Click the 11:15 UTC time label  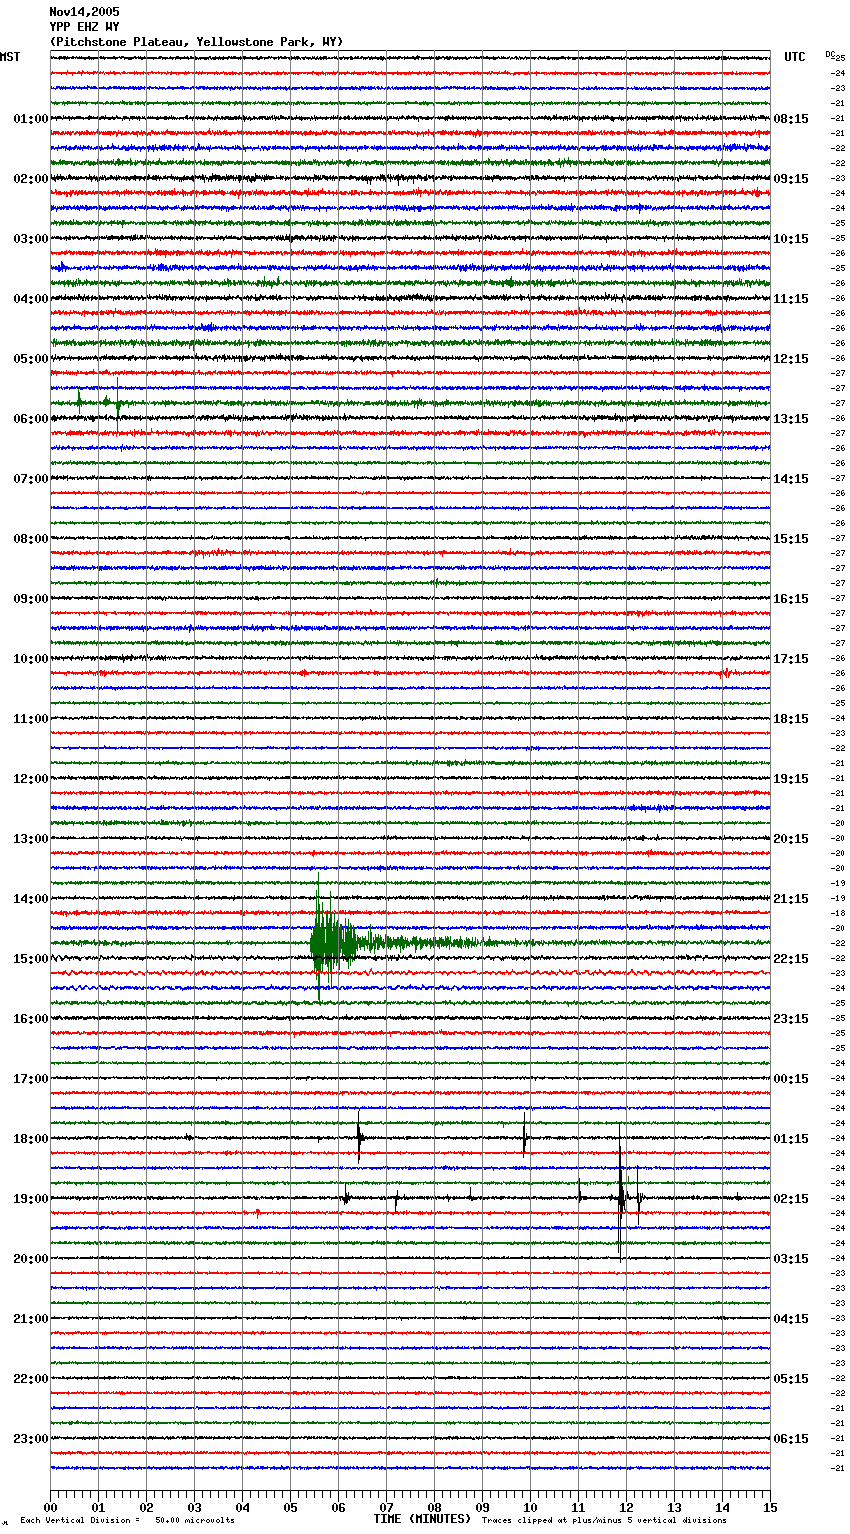click(791, 299)
